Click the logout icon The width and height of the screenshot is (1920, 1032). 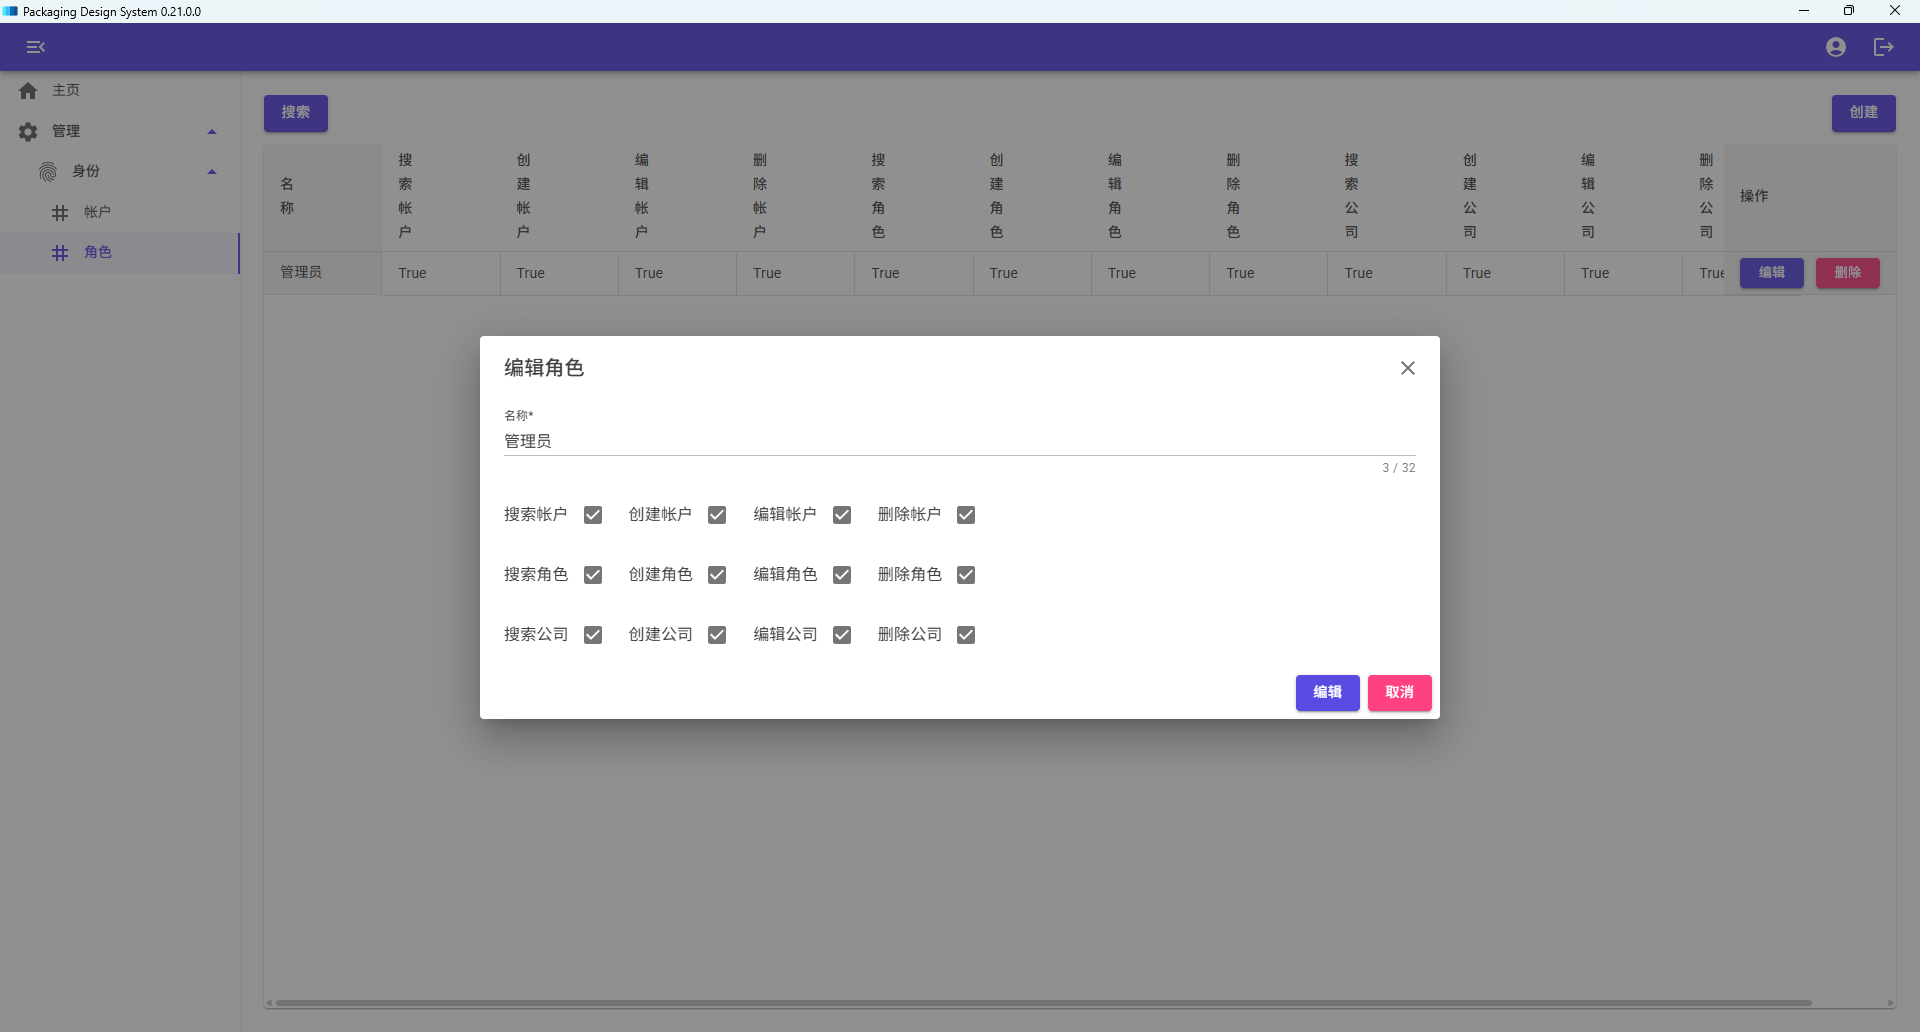tap(1884, 47)
